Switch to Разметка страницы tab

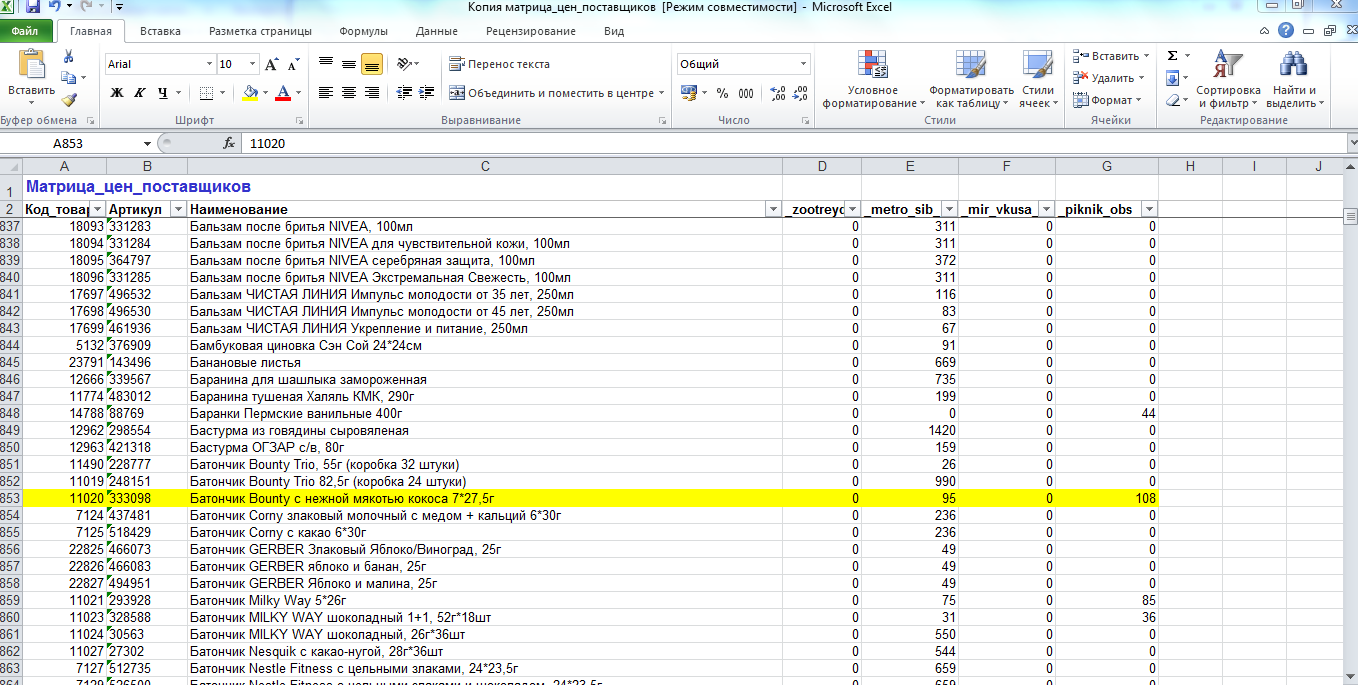[260, 31]
